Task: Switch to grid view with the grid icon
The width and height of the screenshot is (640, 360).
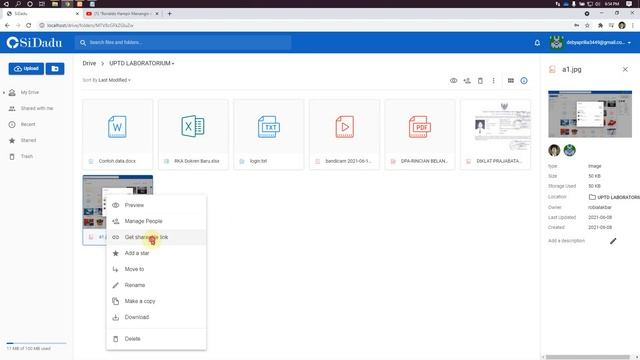Action: (511, 80)
